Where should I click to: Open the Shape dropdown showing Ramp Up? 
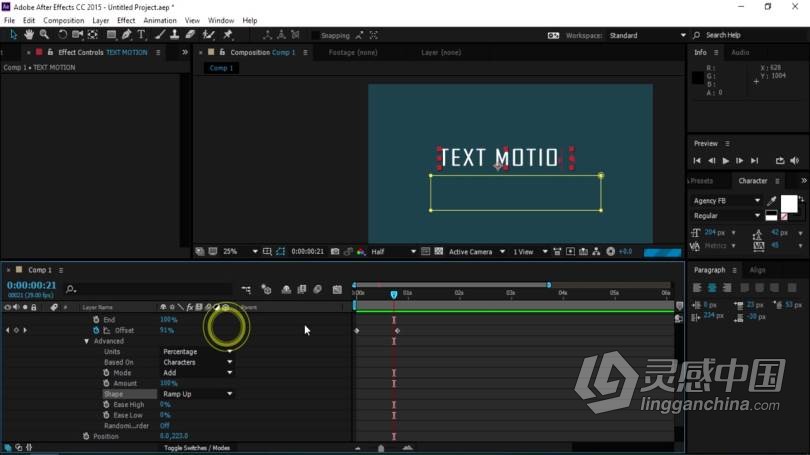tap(198, 394)
